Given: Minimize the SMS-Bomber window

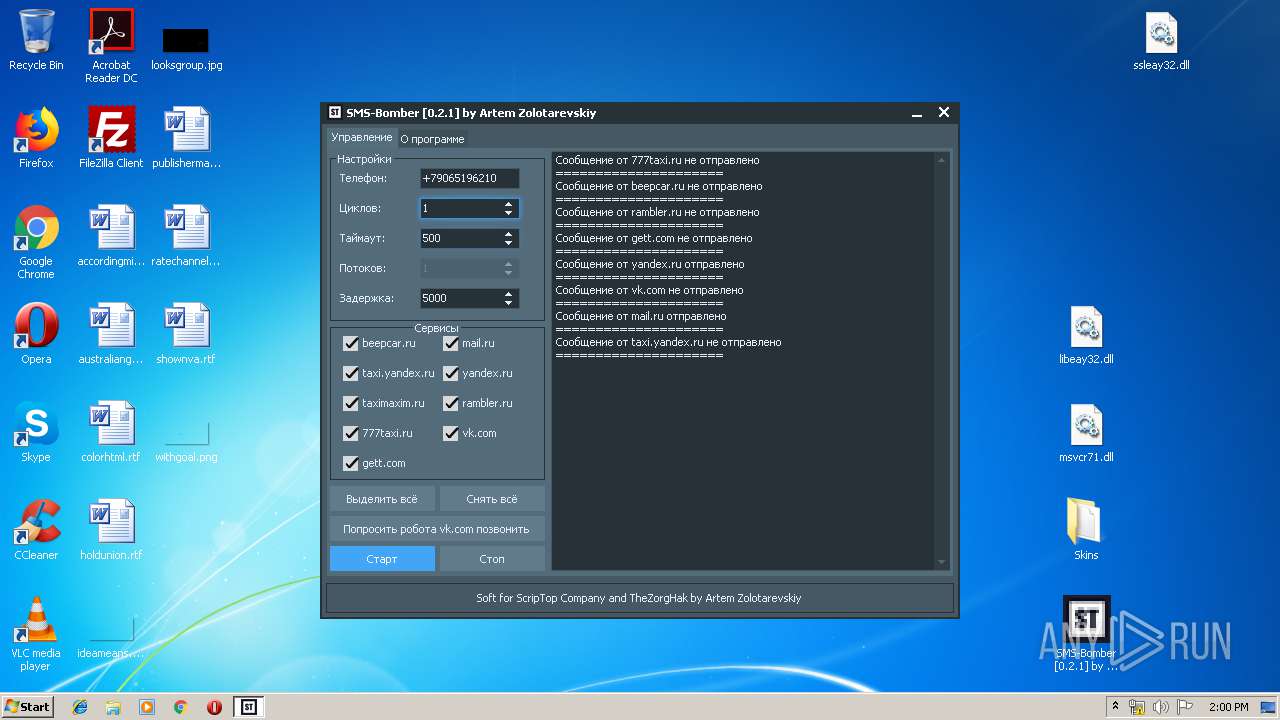Looking at the screenshot, I should coord(917,113).
